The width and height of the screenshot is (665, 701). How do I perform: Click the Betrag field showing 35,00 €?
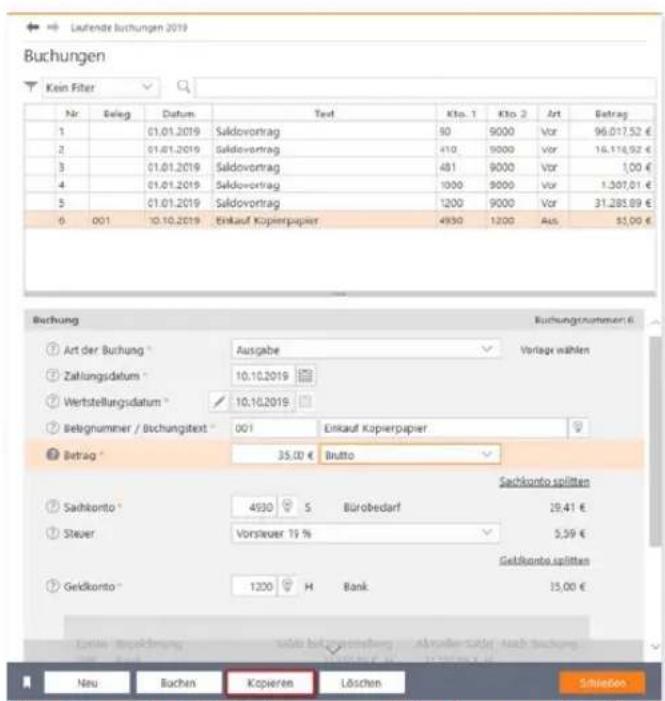coord(274,455)
